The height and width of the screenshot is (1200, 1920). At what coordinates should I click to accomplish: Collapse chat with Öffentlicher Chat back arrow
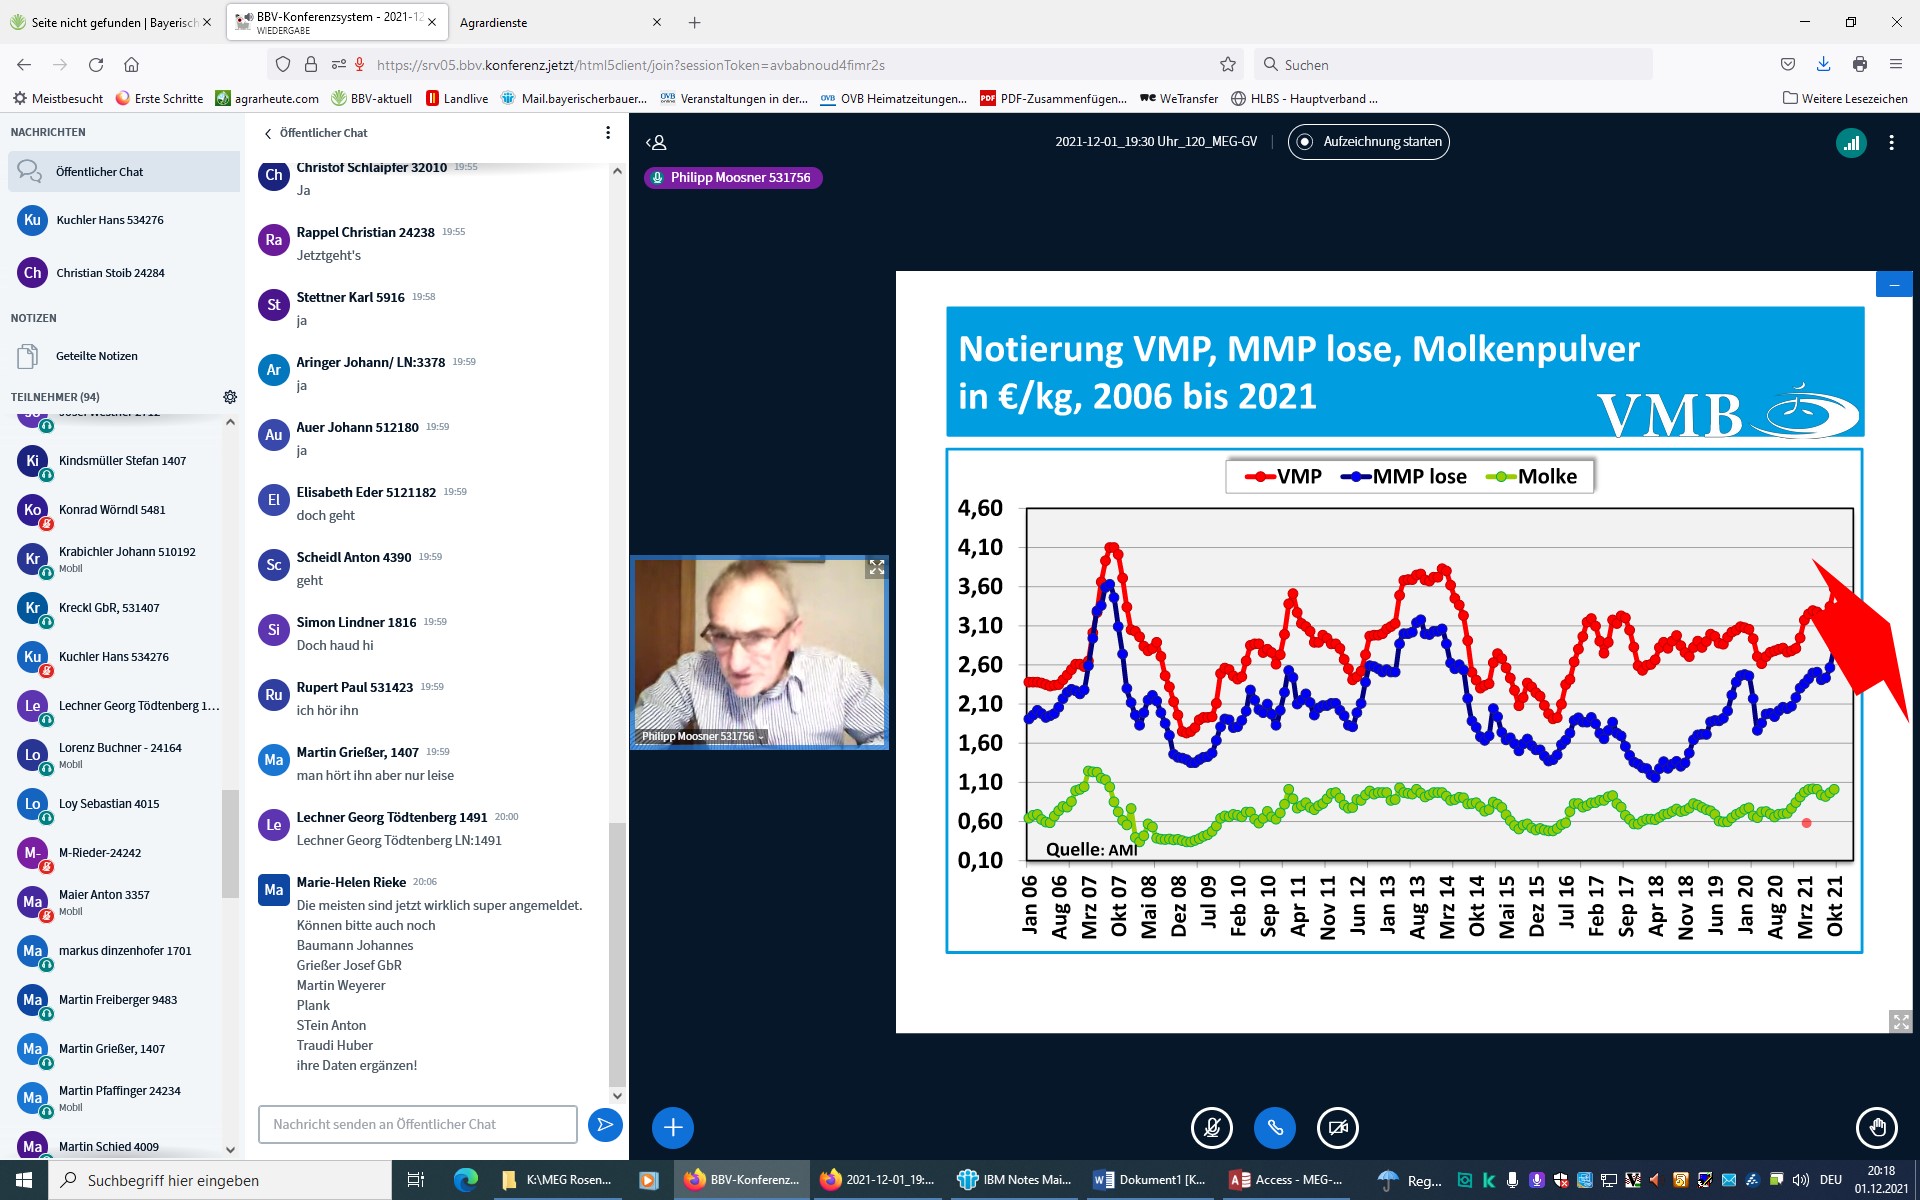pyautogui.click(x=316, y=133)
